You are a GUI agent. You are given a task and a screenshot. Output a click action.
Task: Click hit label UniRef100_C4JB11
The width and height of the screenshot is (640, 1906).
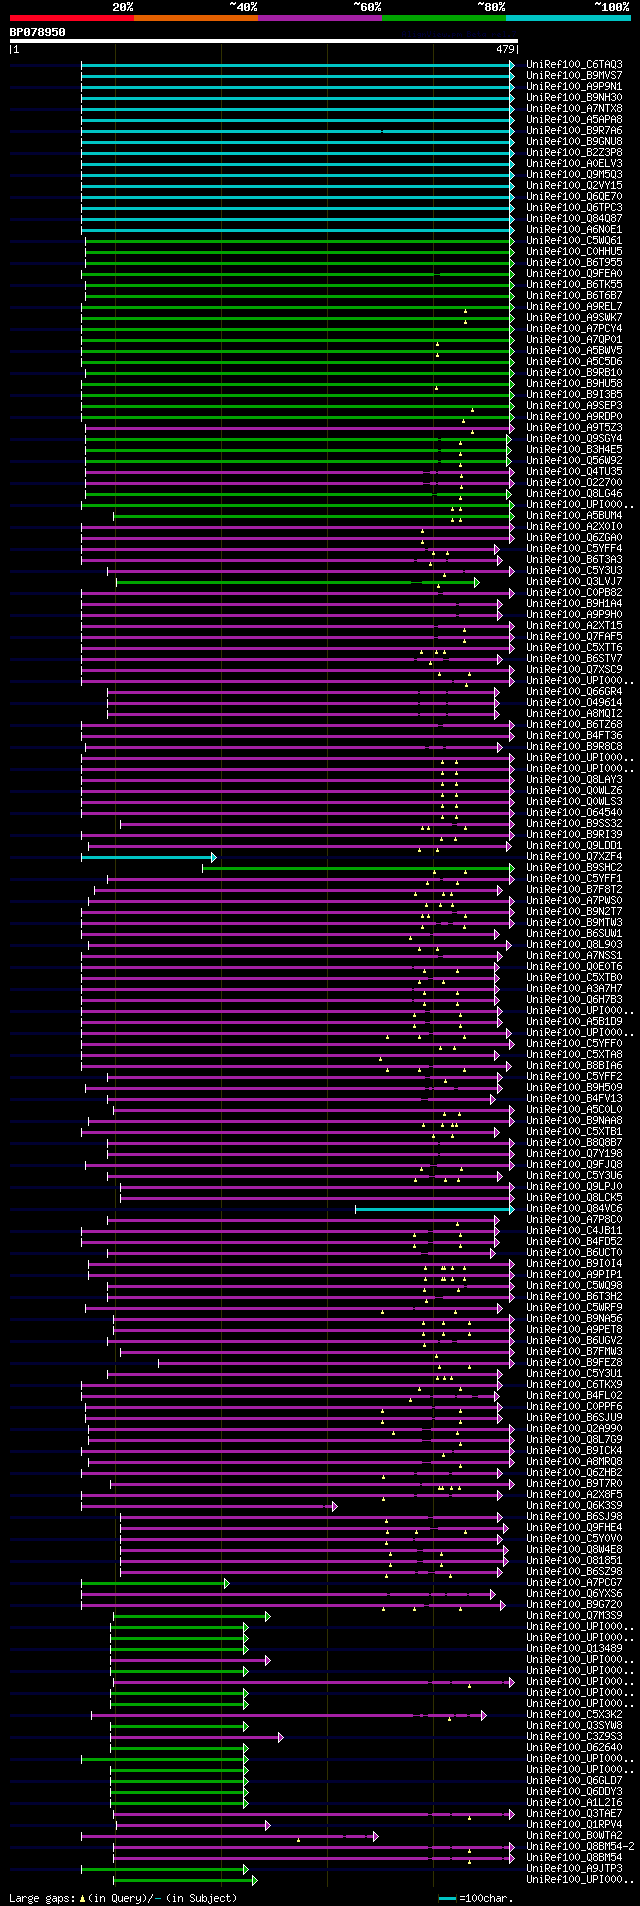(574, 1231)
